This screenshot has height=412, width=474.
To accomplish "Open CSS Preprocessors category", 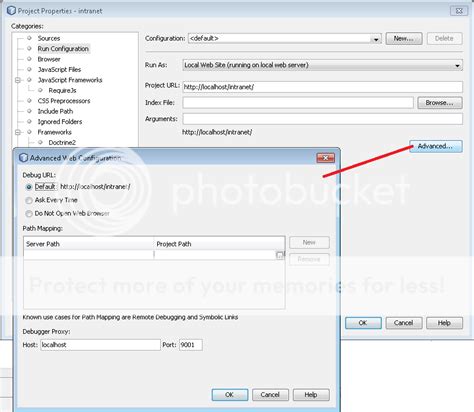I will [x=64, y=101].
